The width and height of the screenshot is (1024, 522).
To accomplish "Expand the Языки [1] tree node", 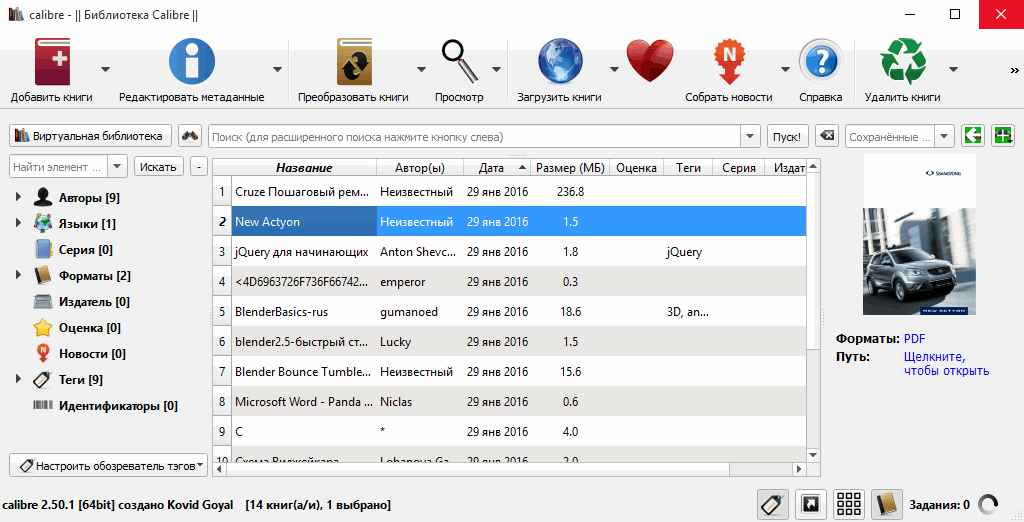I will point(18,223).
